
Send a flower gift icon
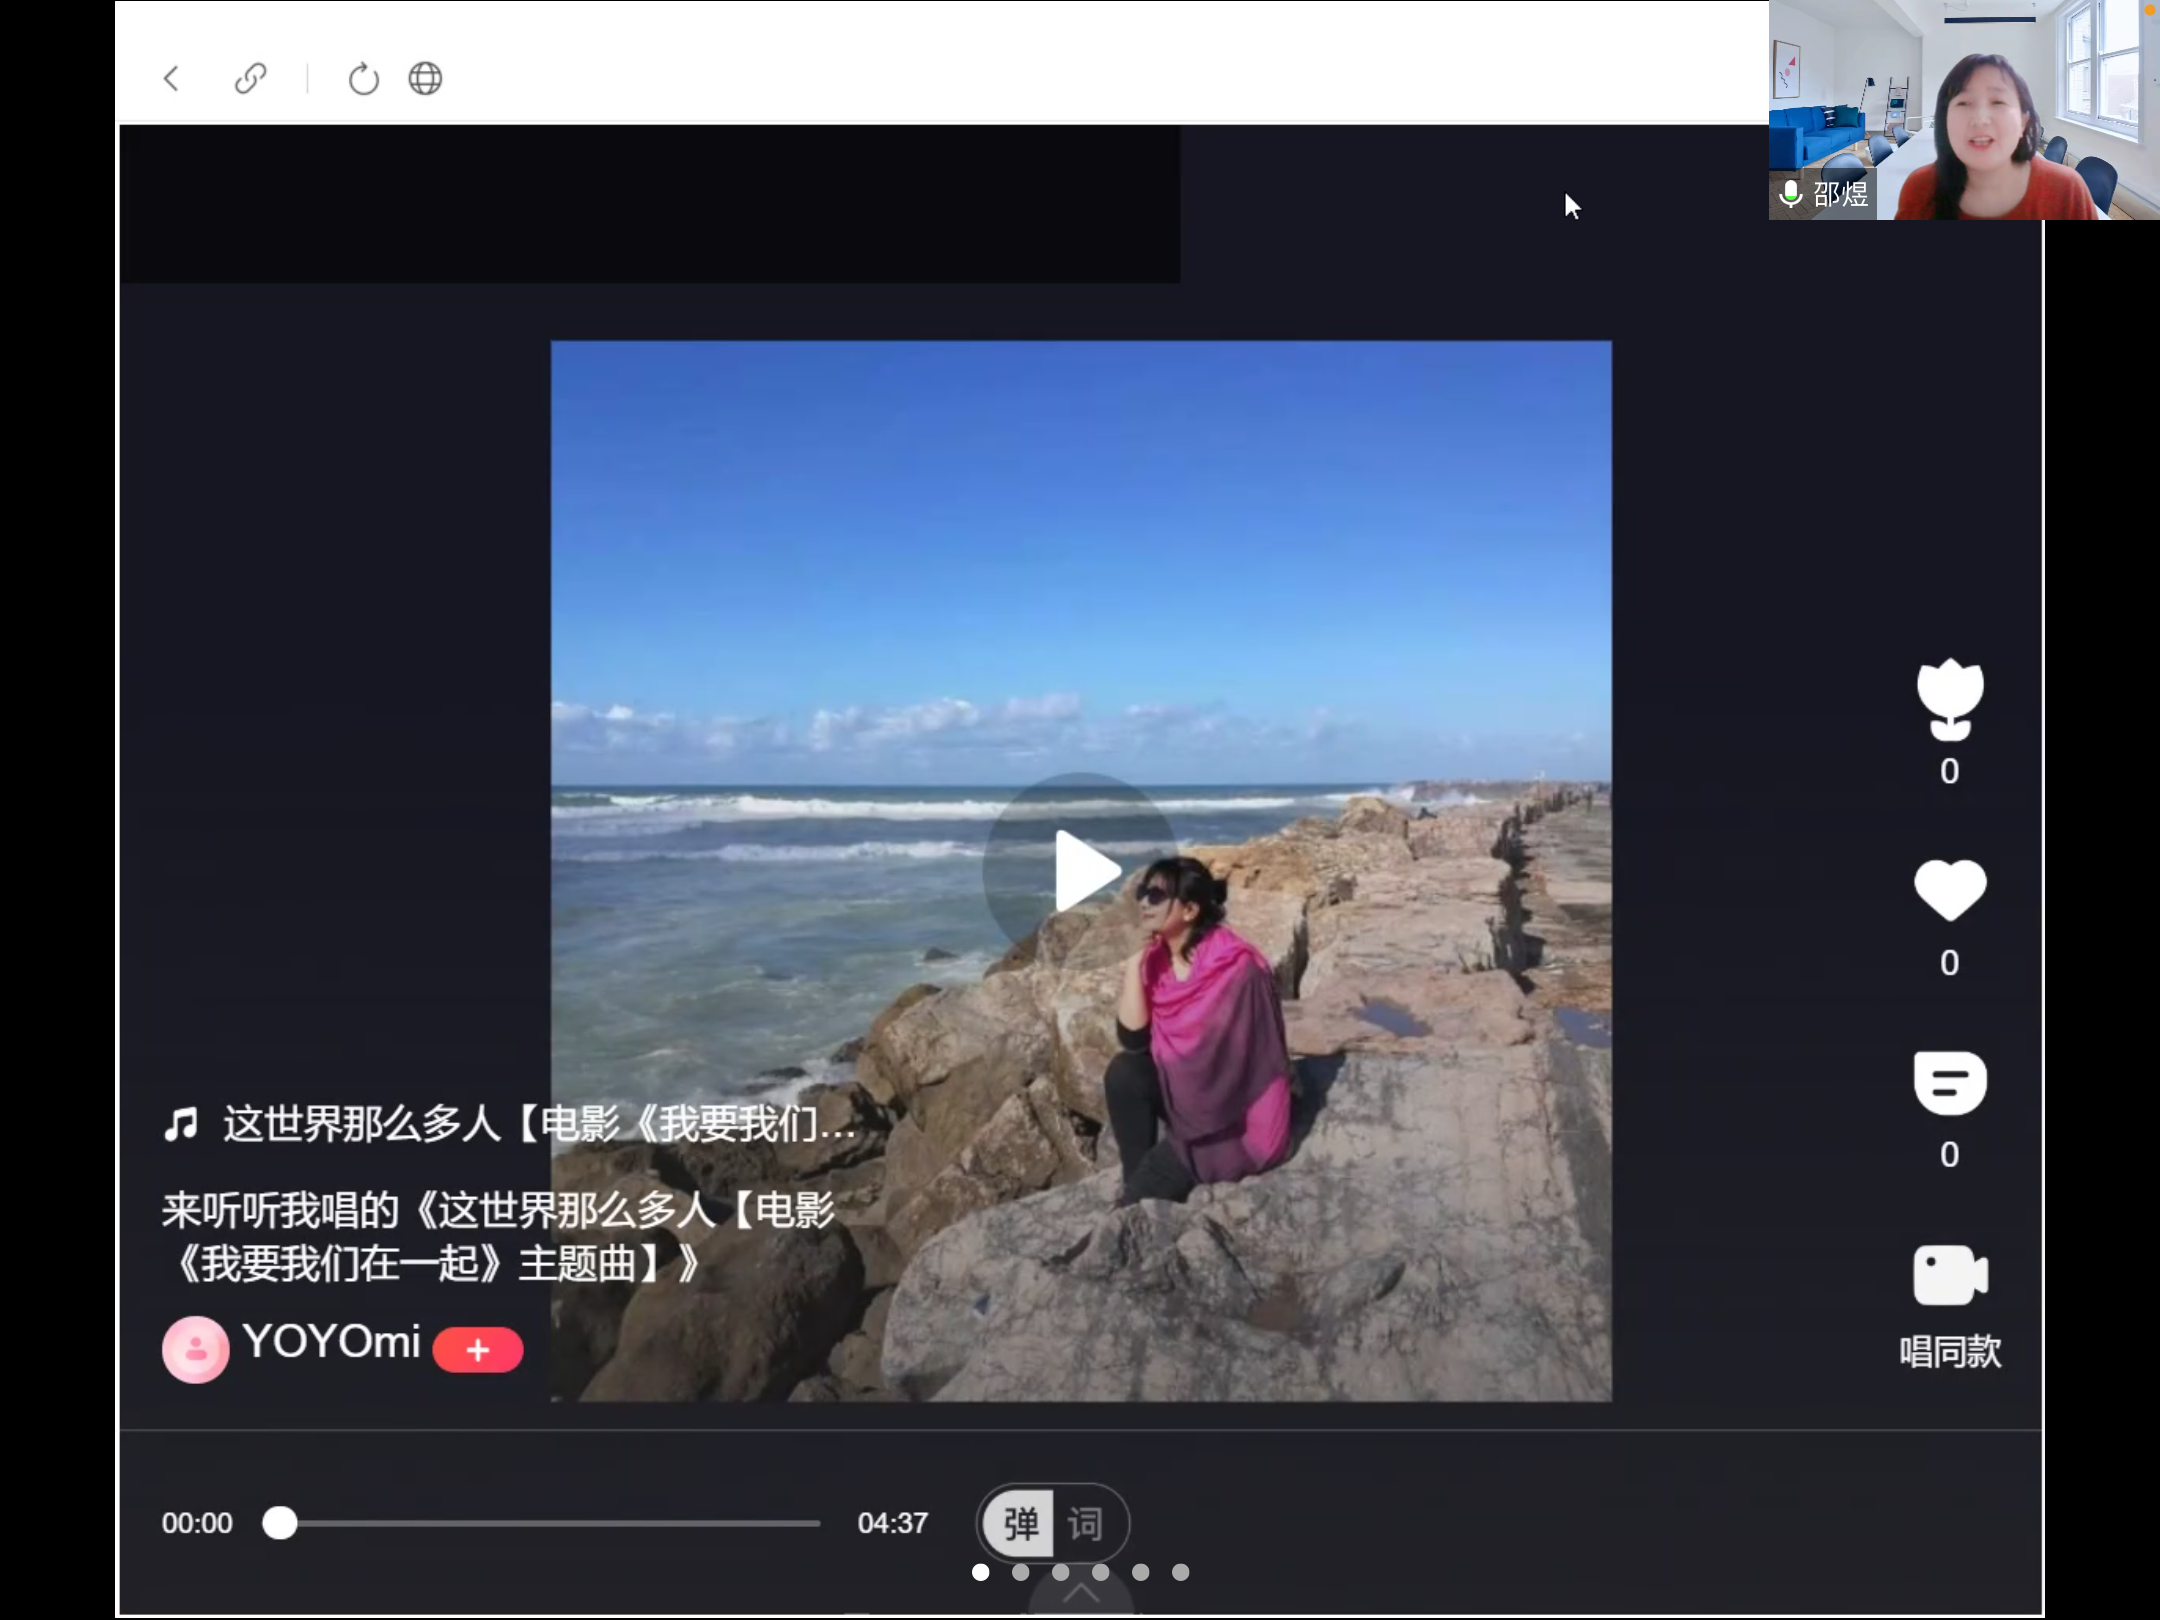(x=1949, y=698)
